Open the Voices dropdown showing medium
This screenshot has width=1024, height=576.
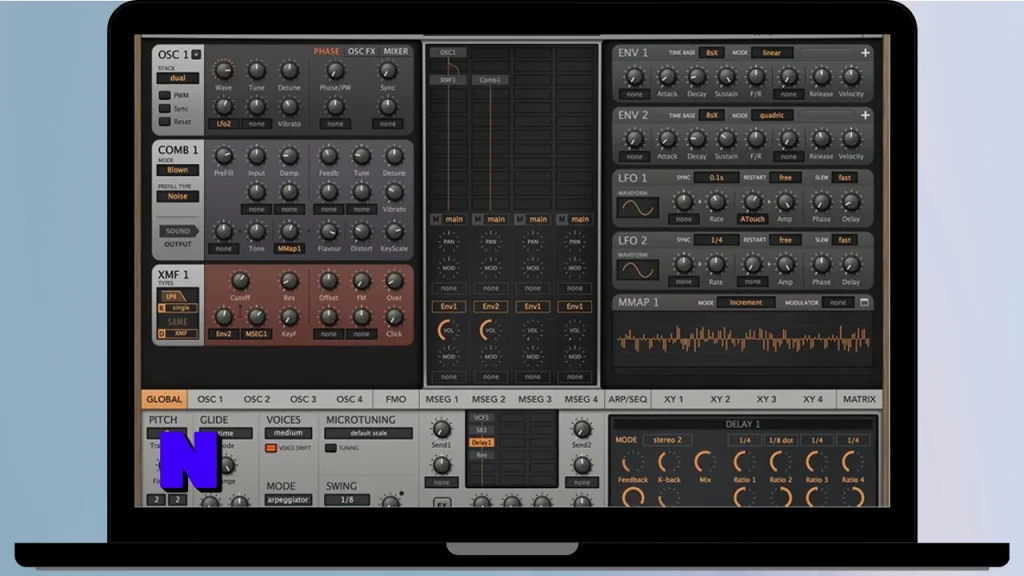288,433
